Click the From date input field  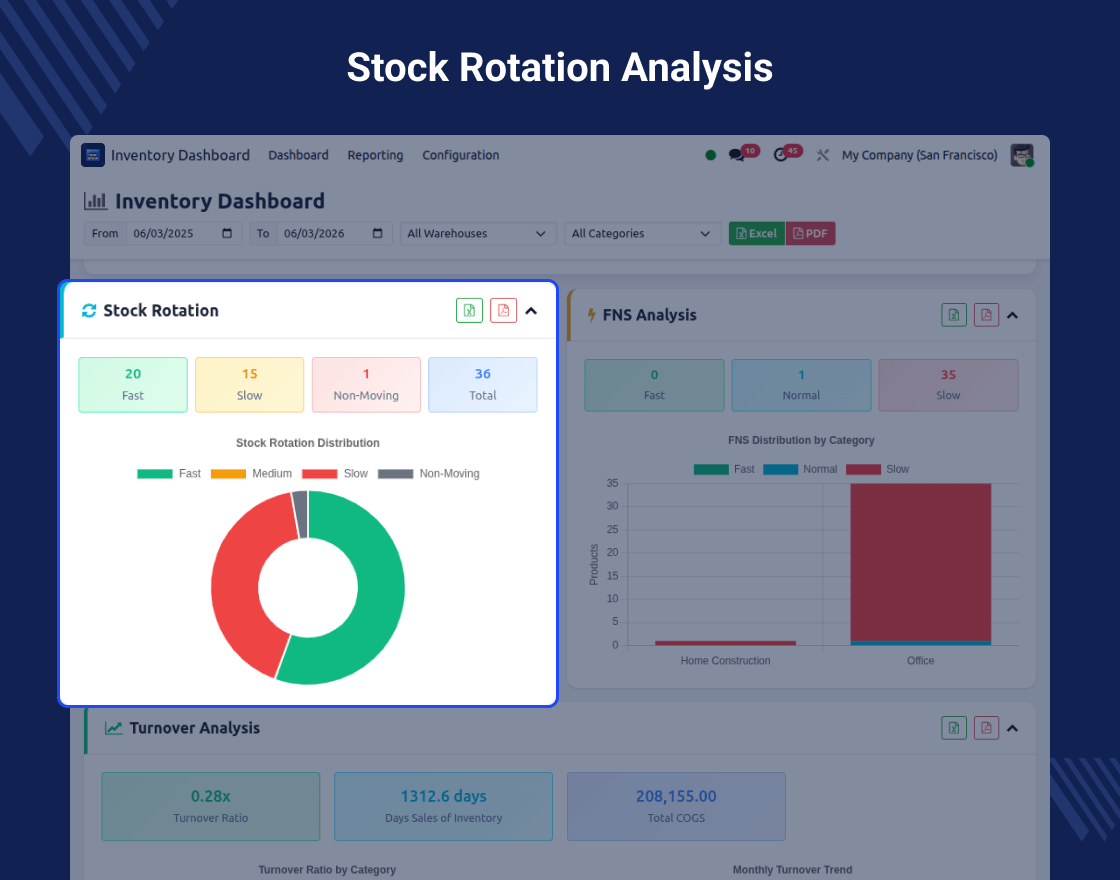coord(184,234)
